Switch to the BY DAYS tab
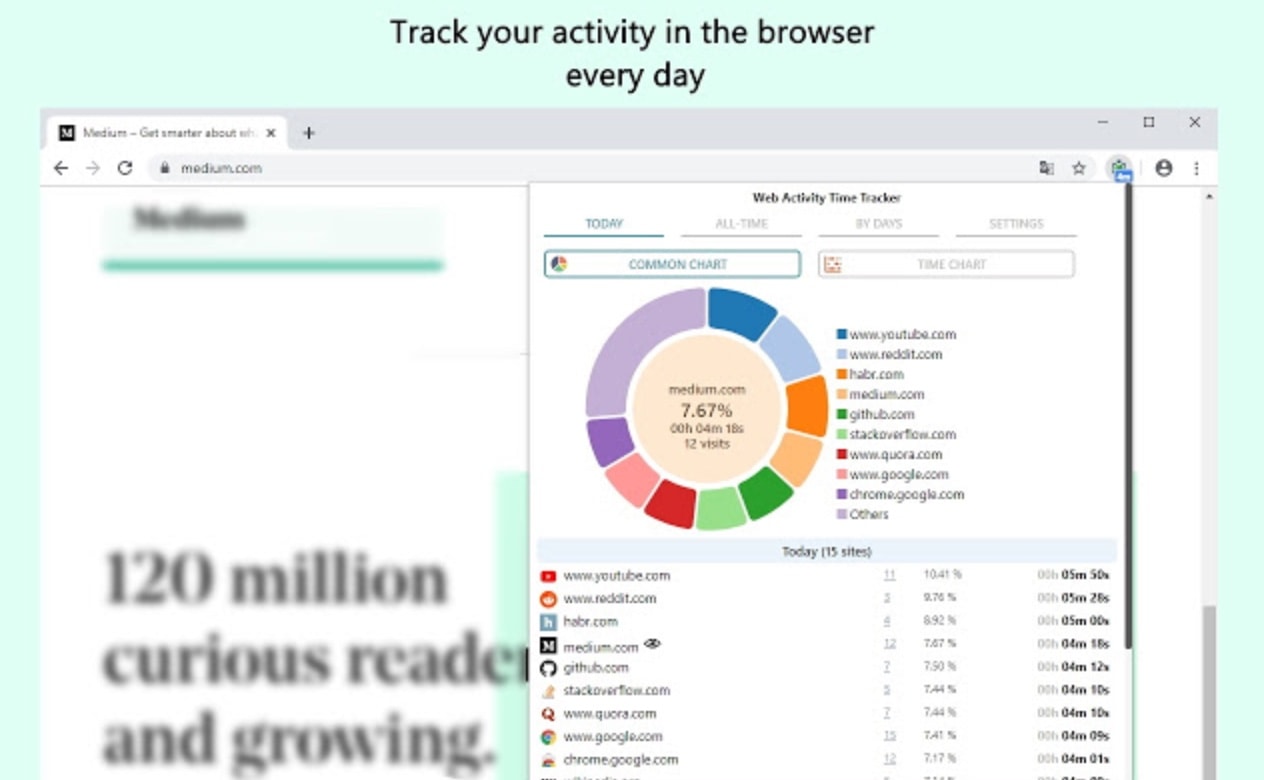 click(878, 224)
